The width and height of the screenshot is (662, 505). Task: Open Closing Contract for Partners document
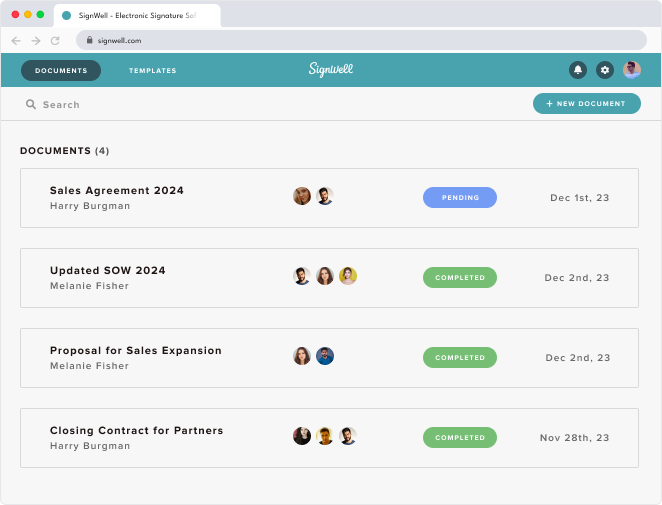tap(137, 431)
